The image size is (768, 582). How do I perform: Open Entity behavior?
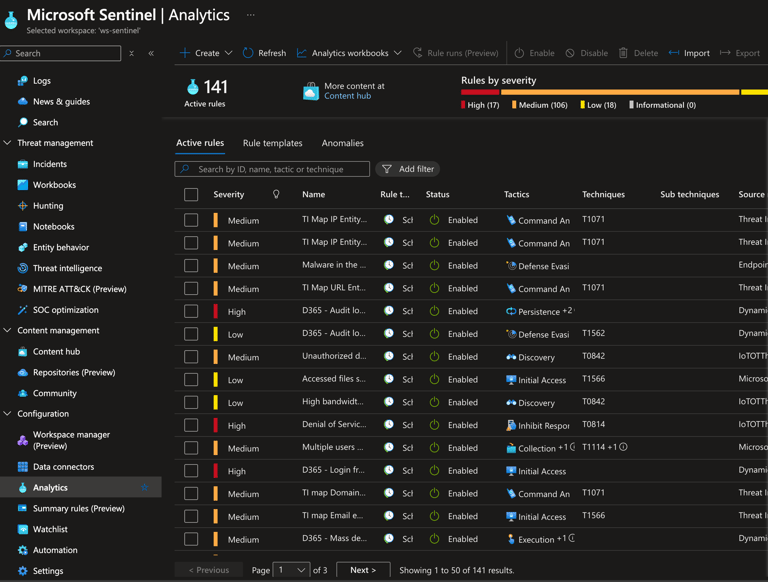pyautogui.click(x=61, y=247)
